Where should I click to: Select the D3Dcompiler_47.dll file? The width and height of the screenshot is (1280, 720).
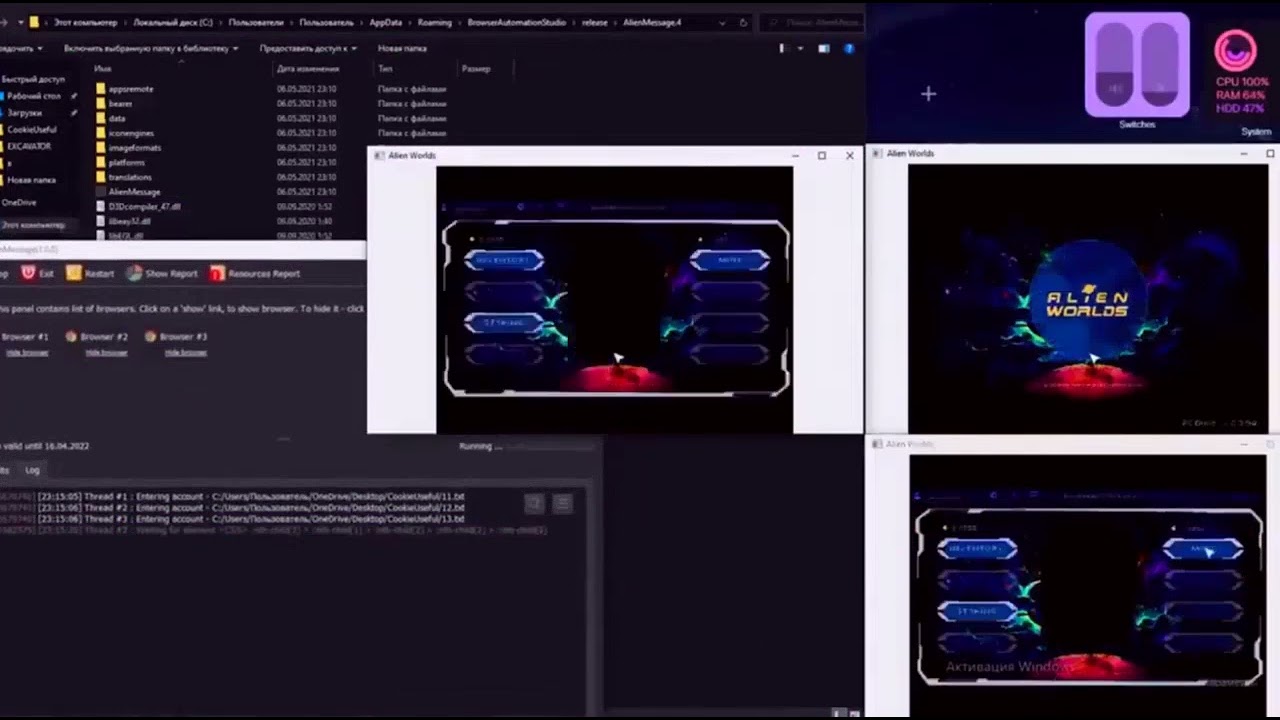[138, 206]
